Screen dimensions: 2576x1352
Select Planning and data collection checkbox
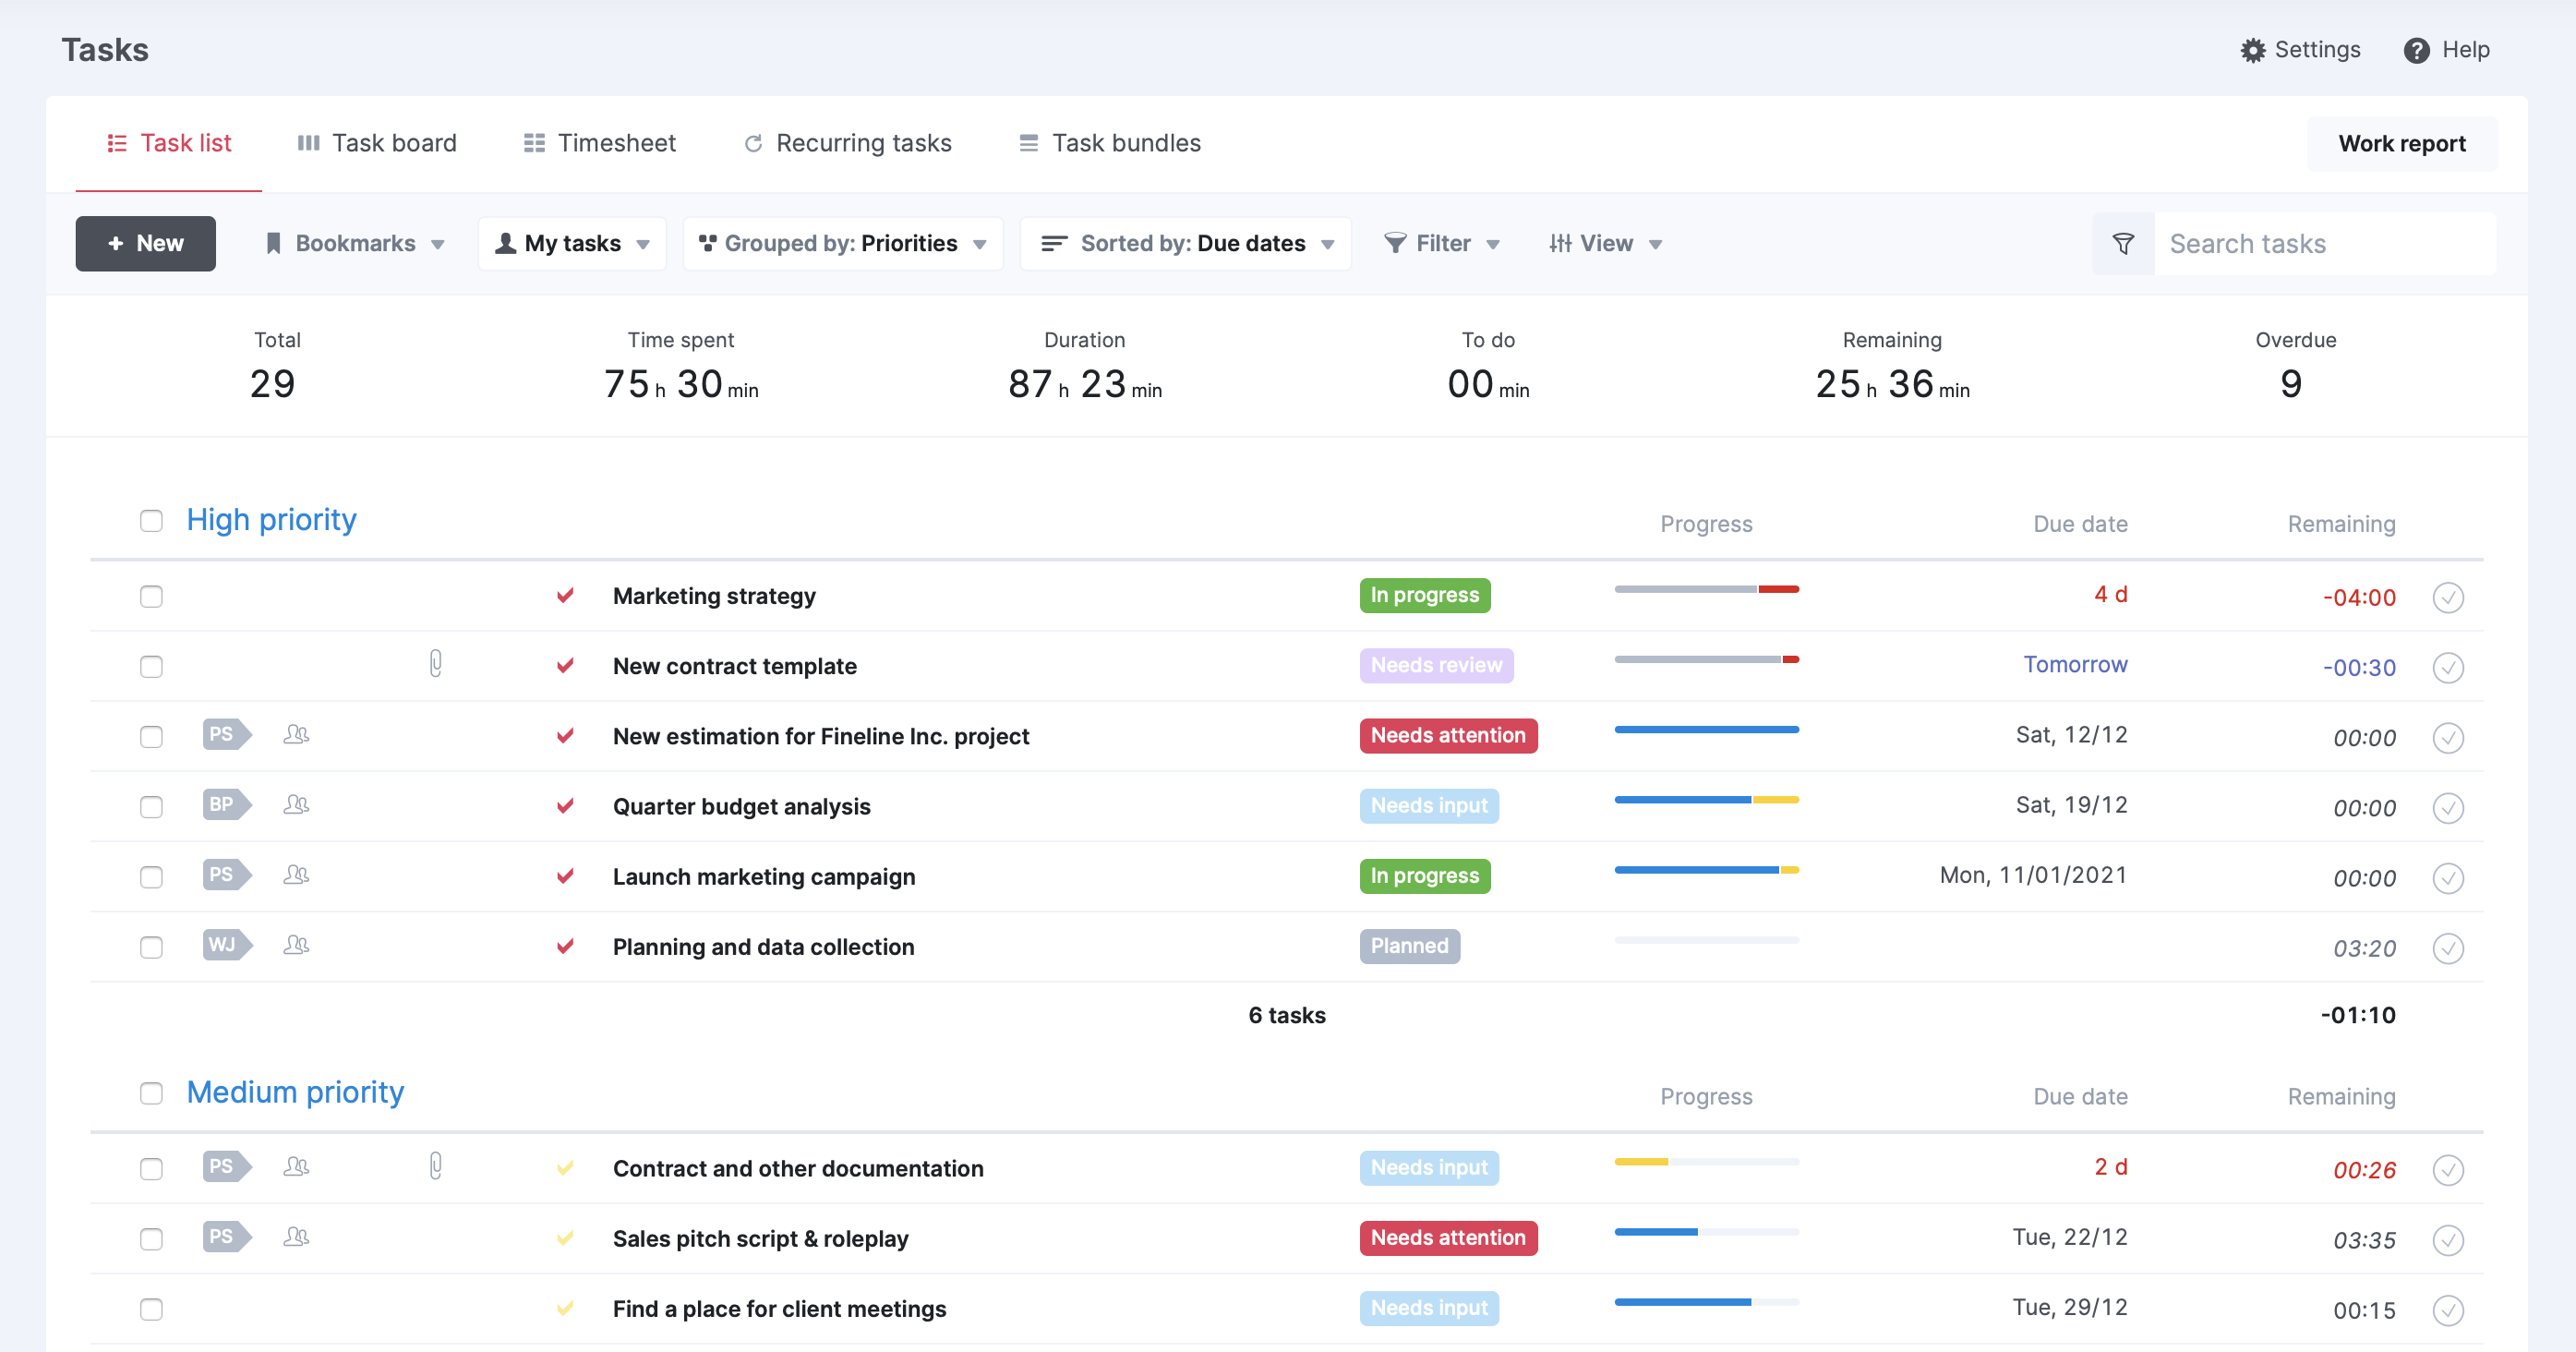(151, 947)
